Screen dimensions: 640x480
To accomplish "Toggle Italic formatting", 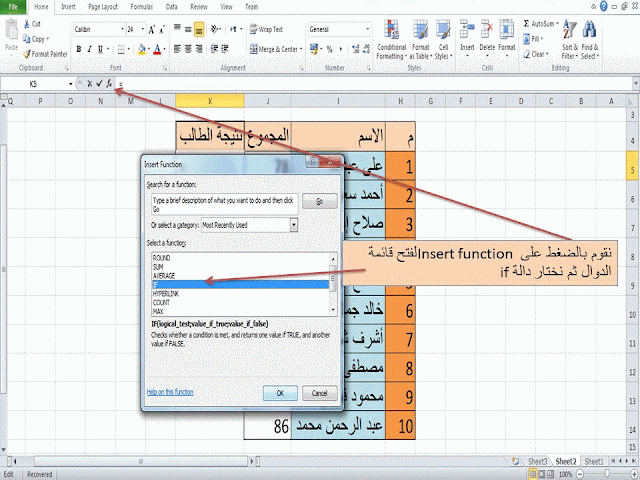I will [89, 49].
